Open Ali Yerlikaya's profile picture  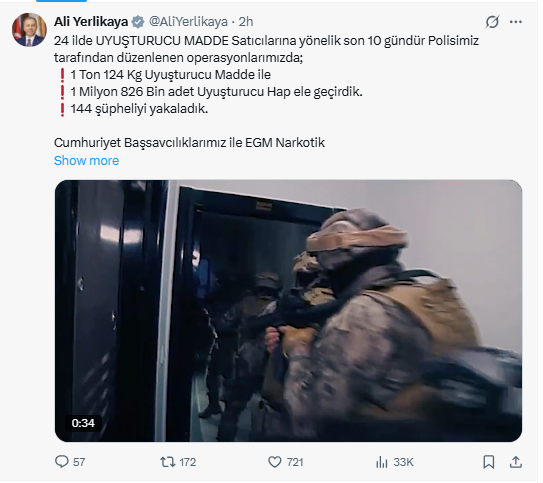[29, 30]
